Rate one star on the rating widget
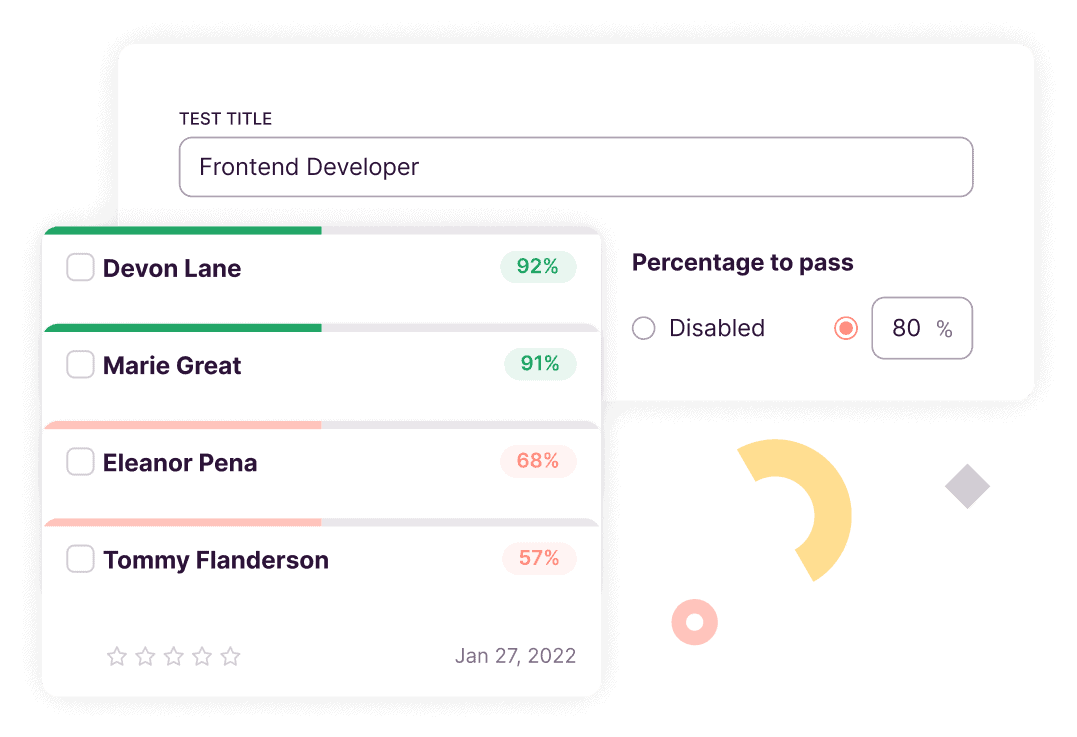The image size is (1077, 737). (x=116, y=657)
